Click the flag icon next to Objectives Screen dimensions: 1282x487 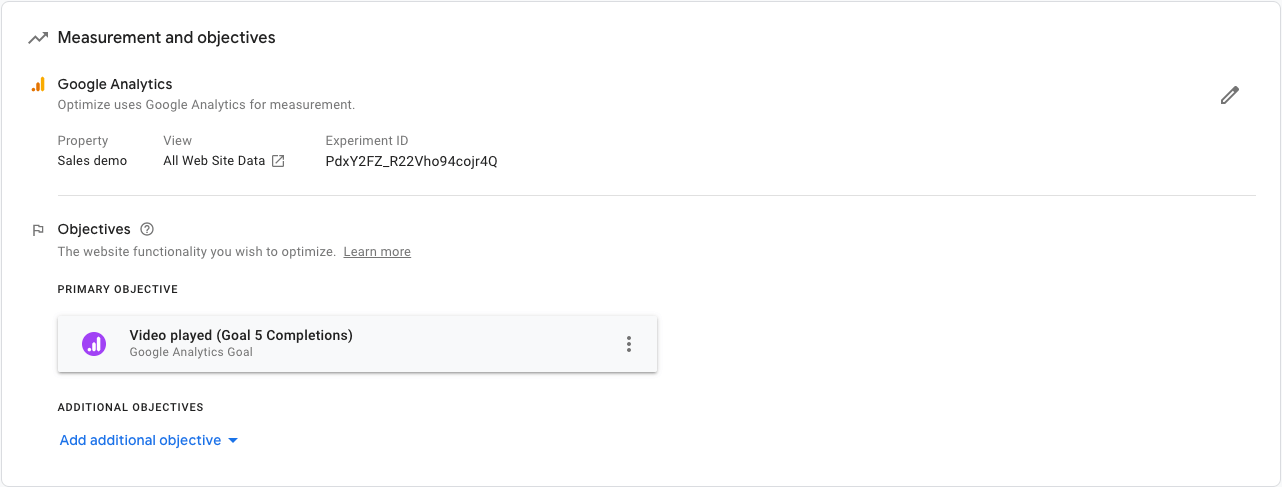[38, 230]
